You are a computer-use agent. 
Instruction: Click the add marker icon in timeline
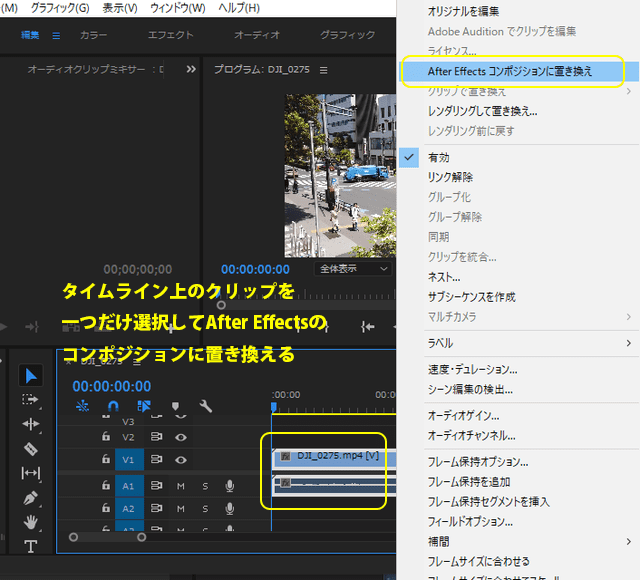coord(175,406)
